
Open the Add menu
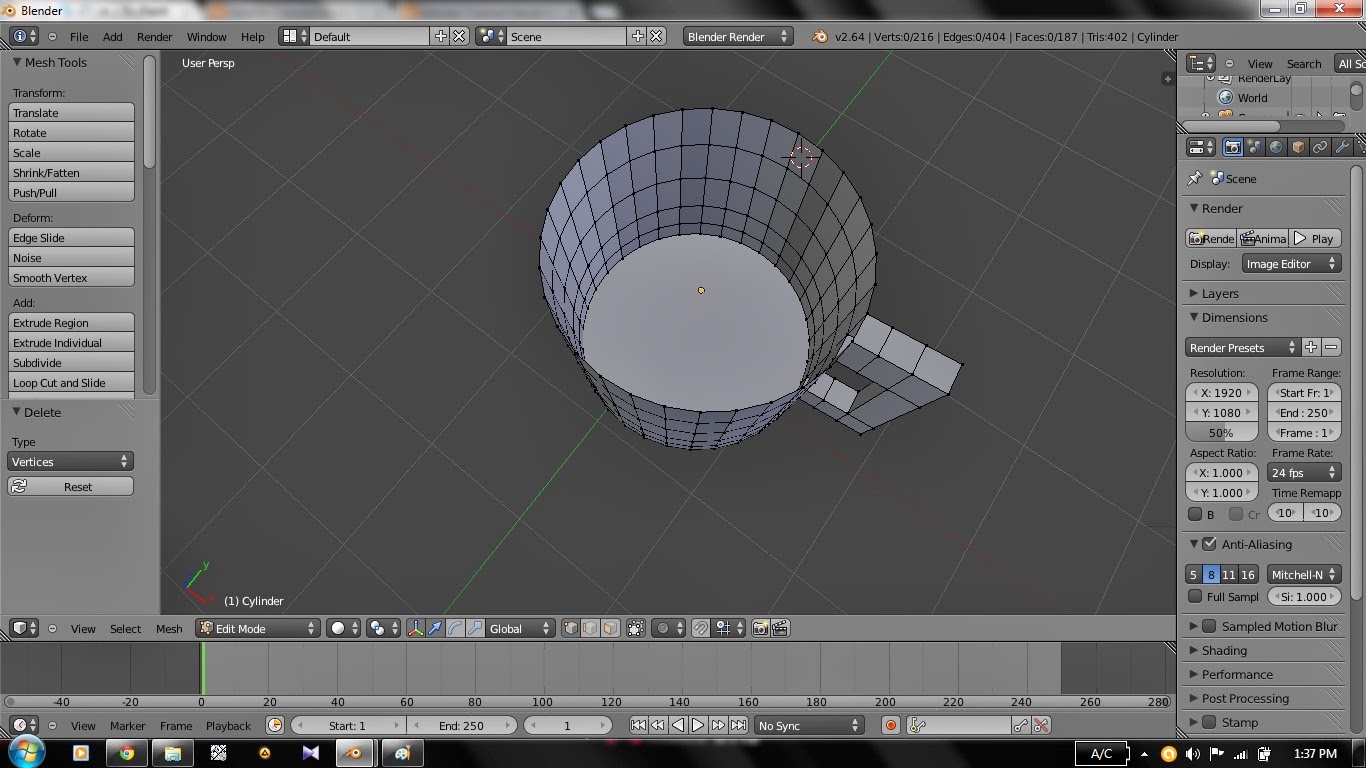[x=113, y=36]
